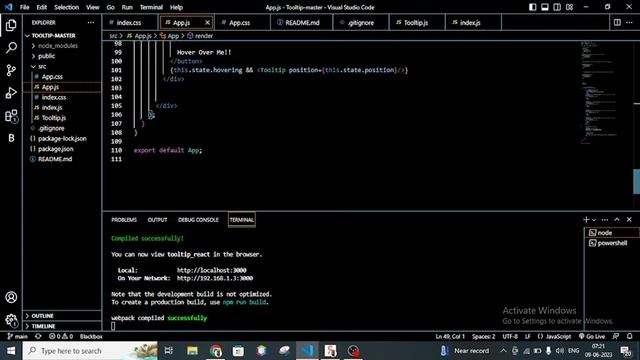This screenshot has height=360, width=640.
Task: Switch to the index.js editor tab
Action: point(473,22)
